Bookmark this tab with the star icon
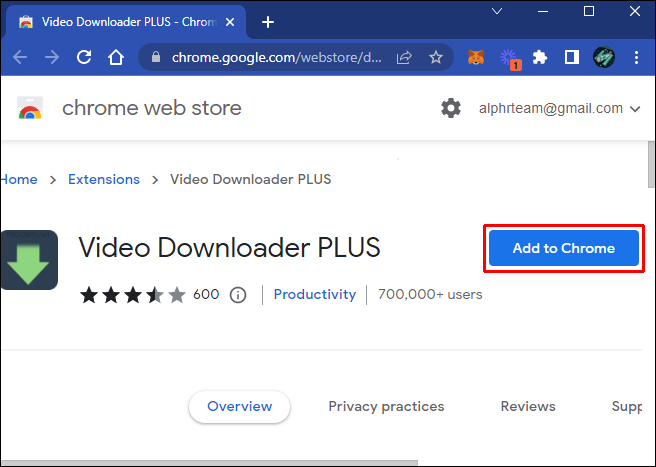Viewport: 656px width, 467px height. coord(436,57)
